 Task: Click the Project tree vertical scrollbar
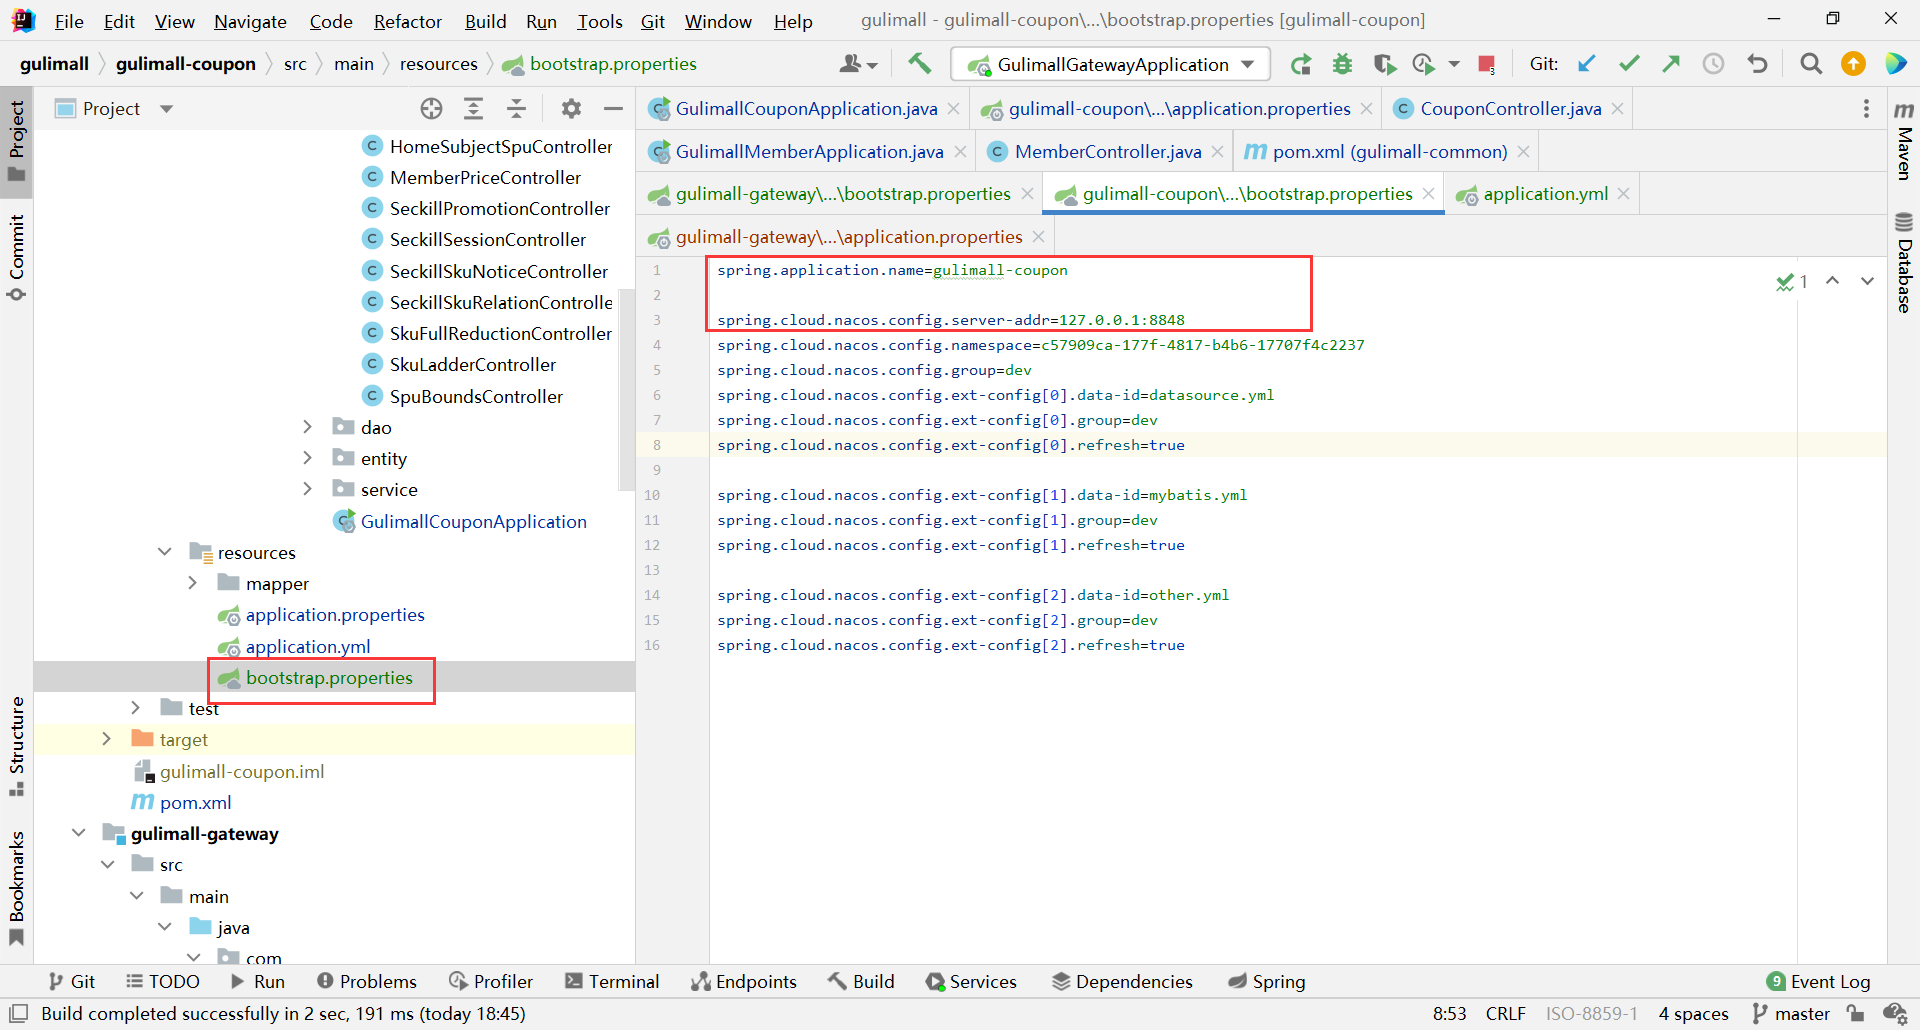[627, 390]
